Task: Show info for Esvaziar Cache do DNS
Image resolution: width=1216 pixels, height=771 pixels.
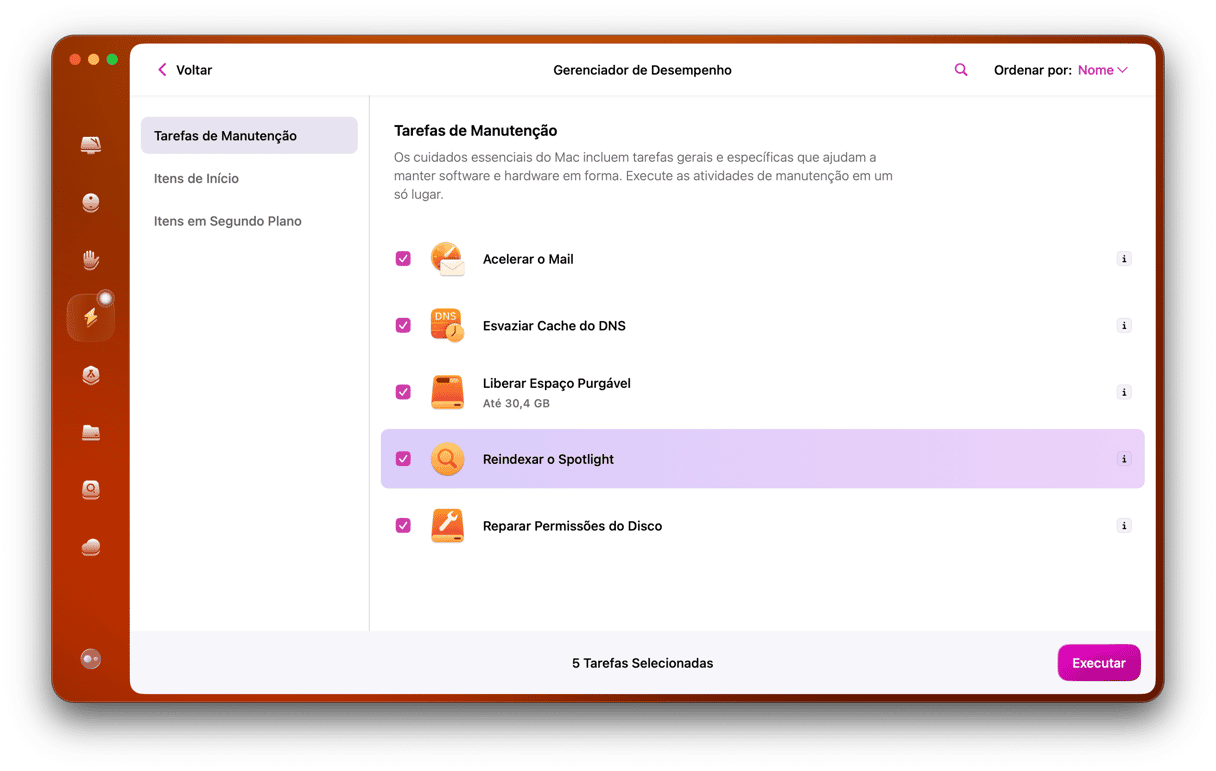Action: (1124, 326)
